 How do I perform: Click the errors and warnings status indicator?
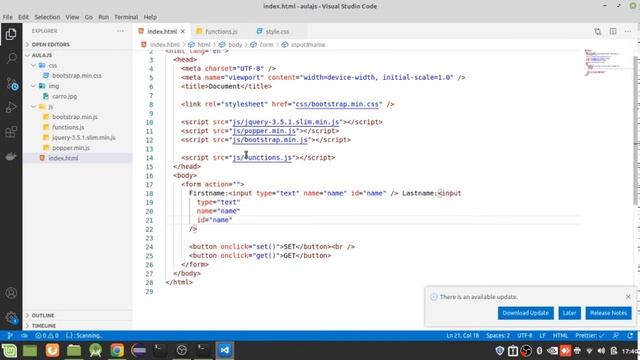pos(47,336)
